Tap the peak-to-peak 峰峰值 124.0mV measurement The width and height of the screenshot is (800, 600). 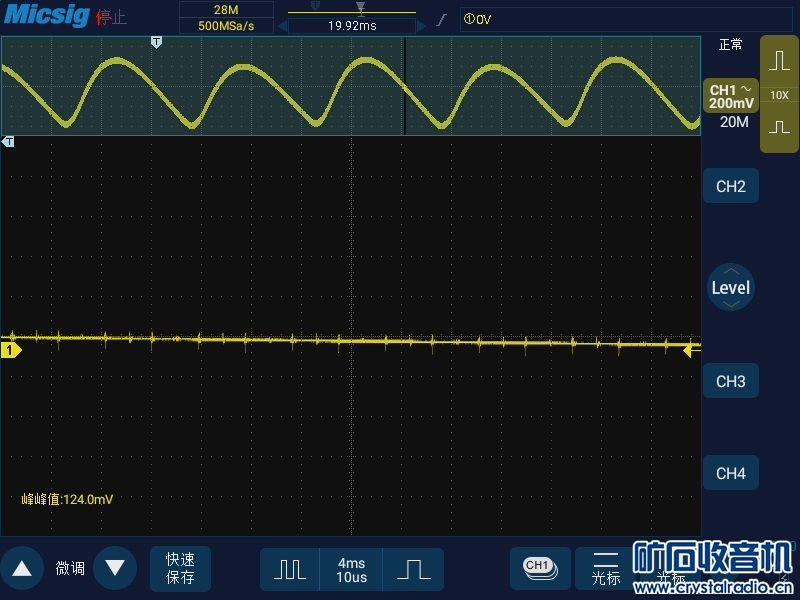tap(67, 499)
